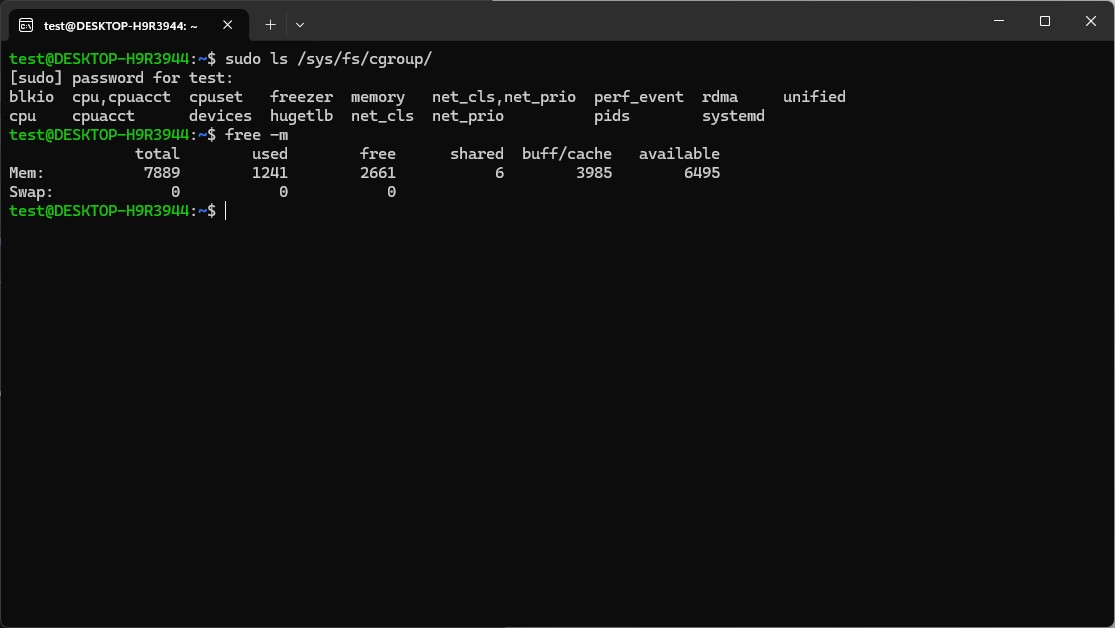The image size is (1115, 628).
Task: Click the total memory value 7889
Action: tap(161, 173)
